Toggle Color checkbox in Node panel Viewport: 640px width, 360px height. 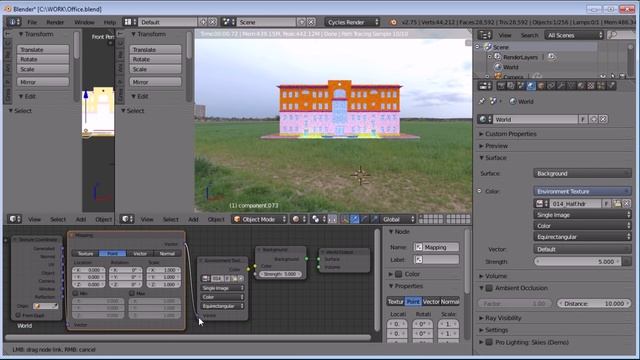pyautogui.click(x=399, y=274)
